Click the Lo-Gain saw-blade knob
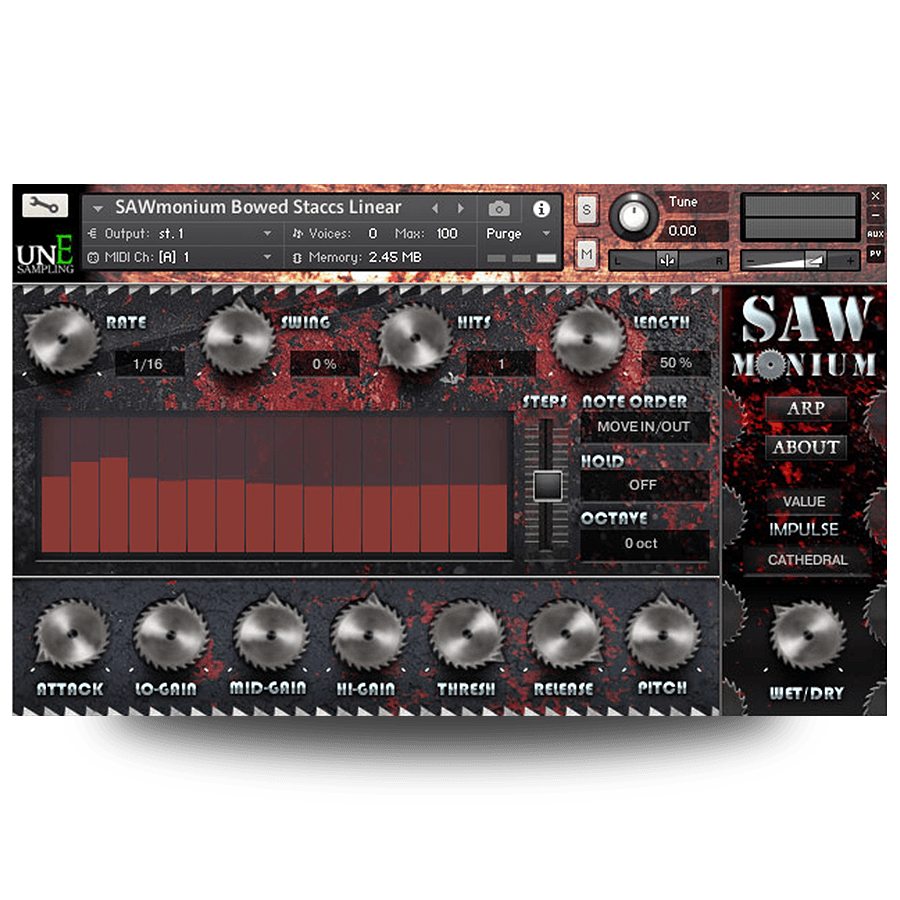Viewport: 900px width, 900px height. click(170, 633)
